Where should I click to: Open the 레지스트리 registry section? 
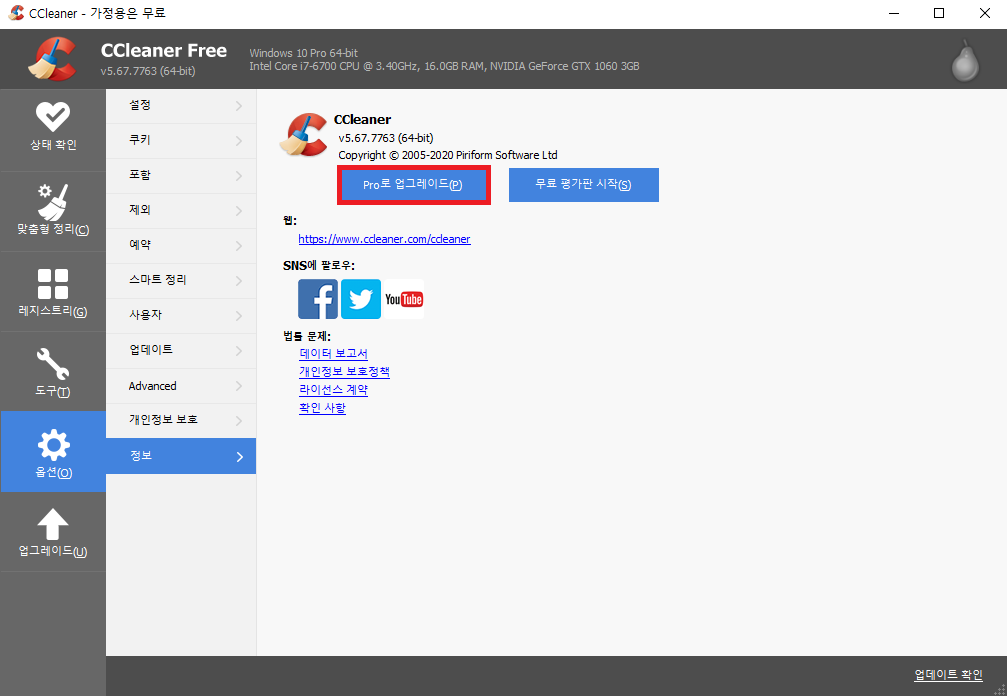(53, 291)
